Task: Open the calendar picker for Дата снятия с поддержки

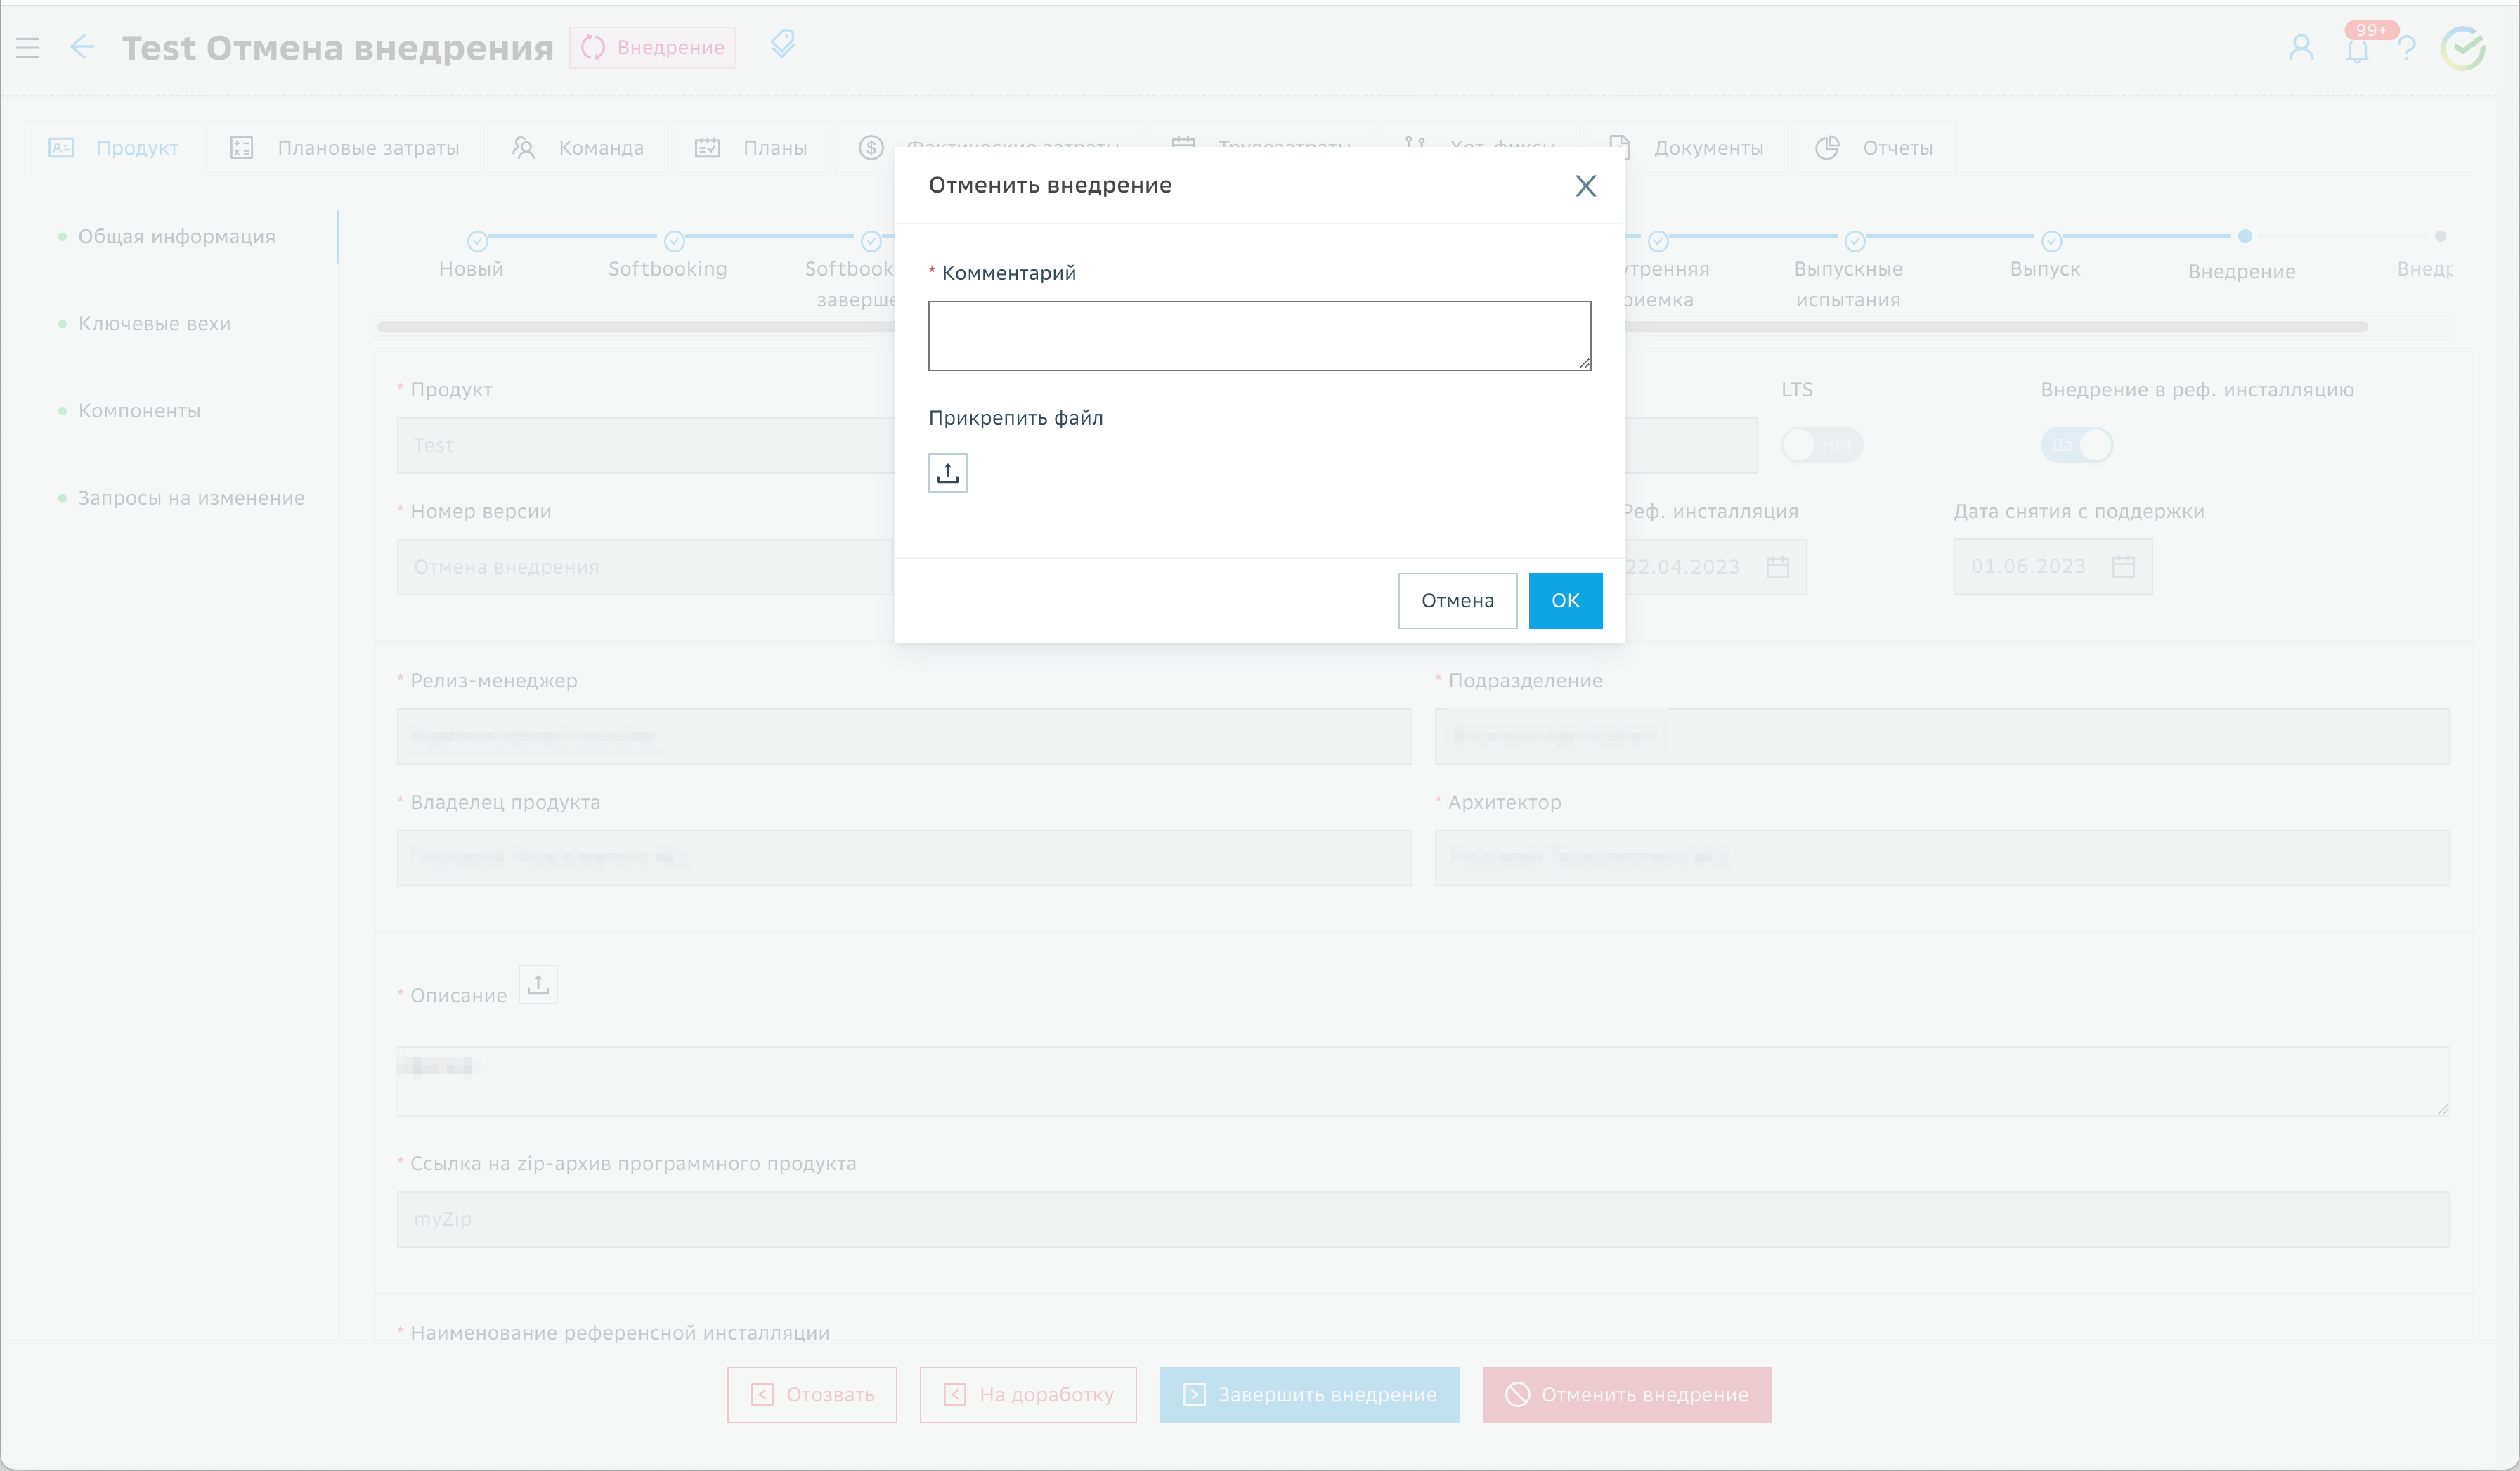Action: [x=2123, y=567]
